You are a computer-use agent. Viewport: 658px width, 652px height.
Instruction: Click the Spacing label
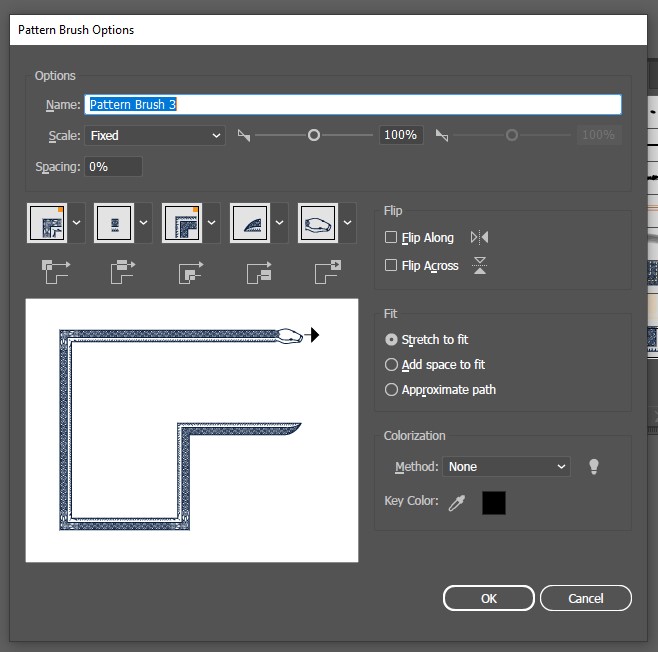(x=58, y=167)
